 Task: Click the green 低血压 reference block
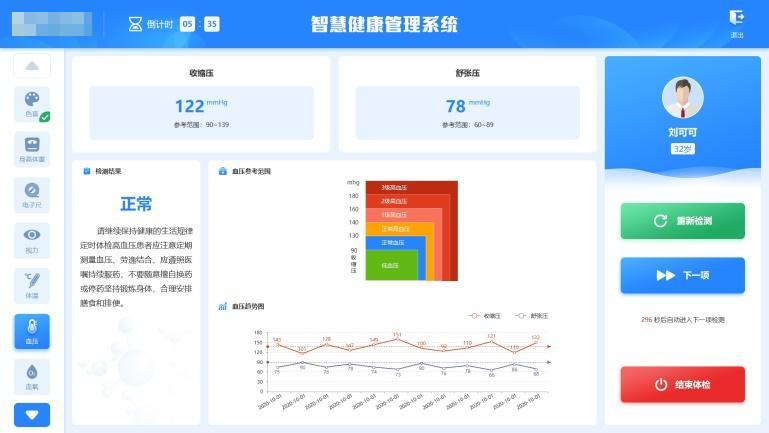click(390, 266)
